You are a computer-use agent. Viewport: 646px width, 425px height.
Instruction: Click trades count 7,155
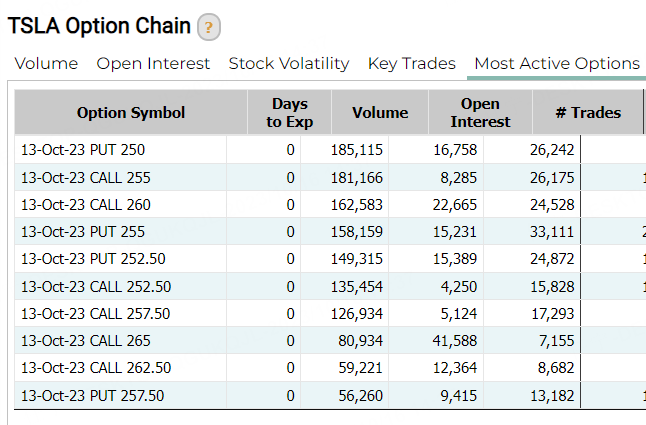pyautogui.click(x=556, y=341)
